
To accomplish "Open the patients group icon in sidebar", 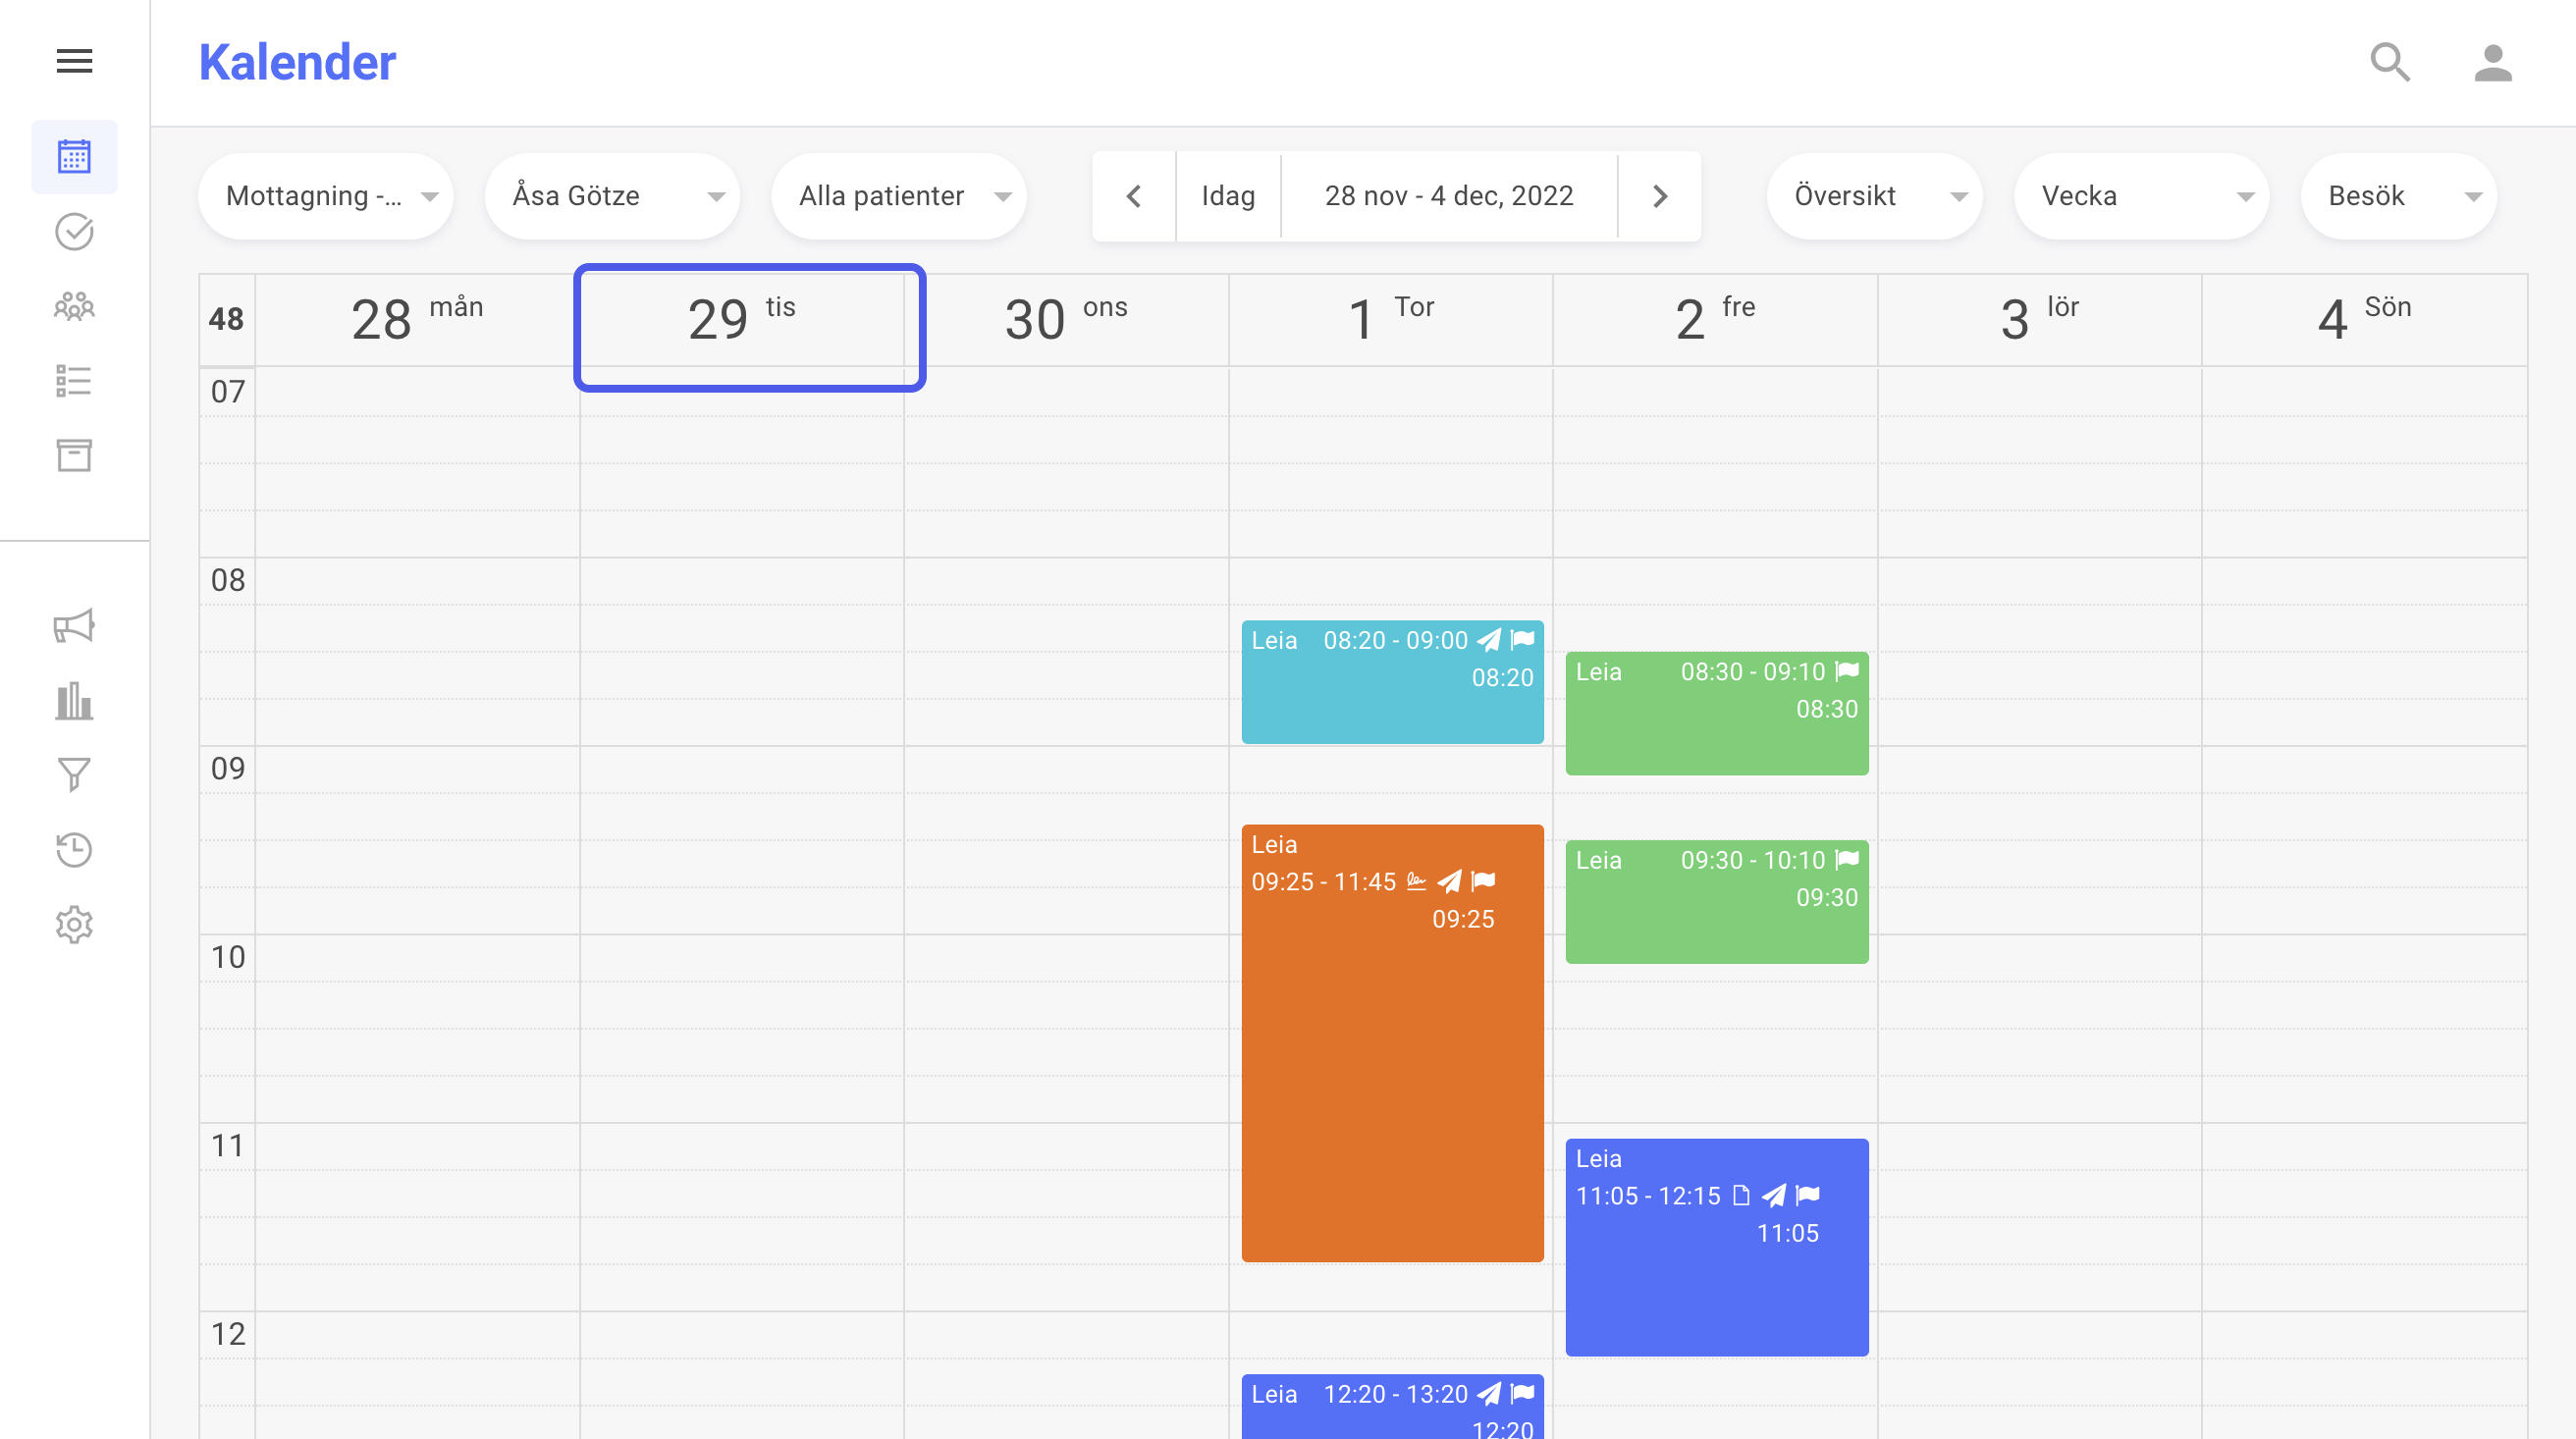I will tap(74, 306).
